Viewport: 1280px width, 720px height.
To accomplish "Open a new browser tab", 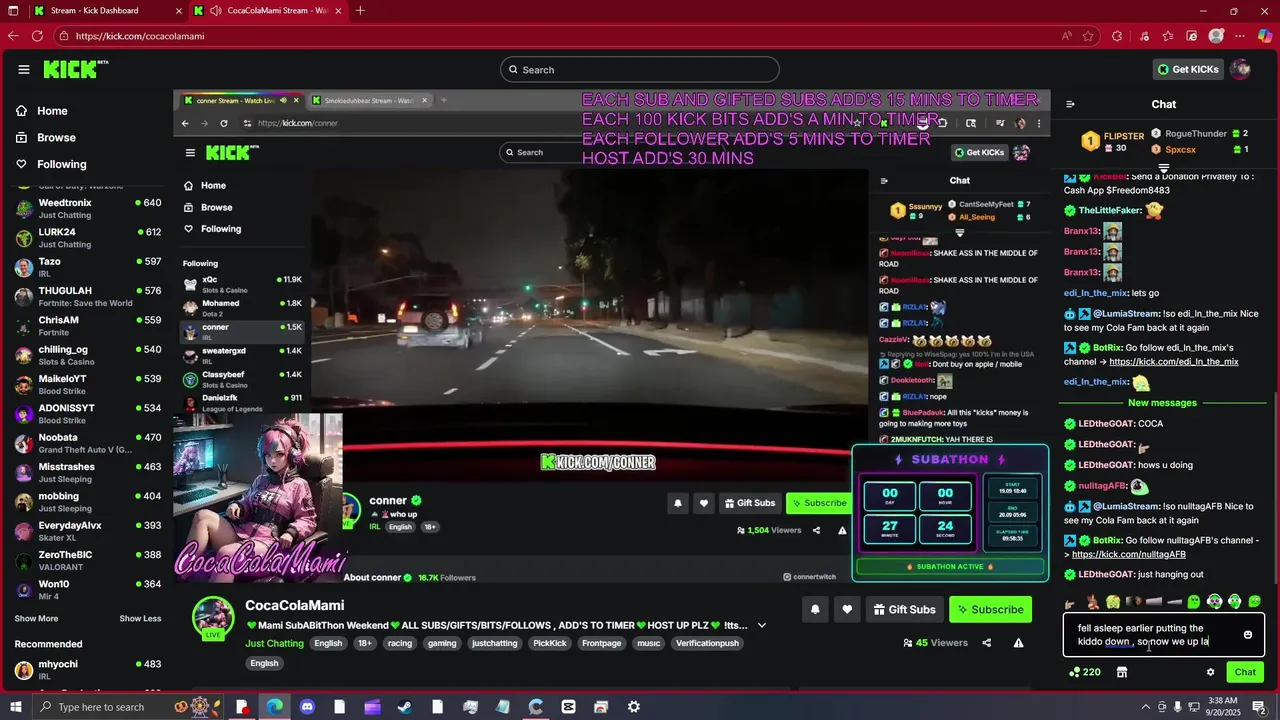I will (360, 11).
